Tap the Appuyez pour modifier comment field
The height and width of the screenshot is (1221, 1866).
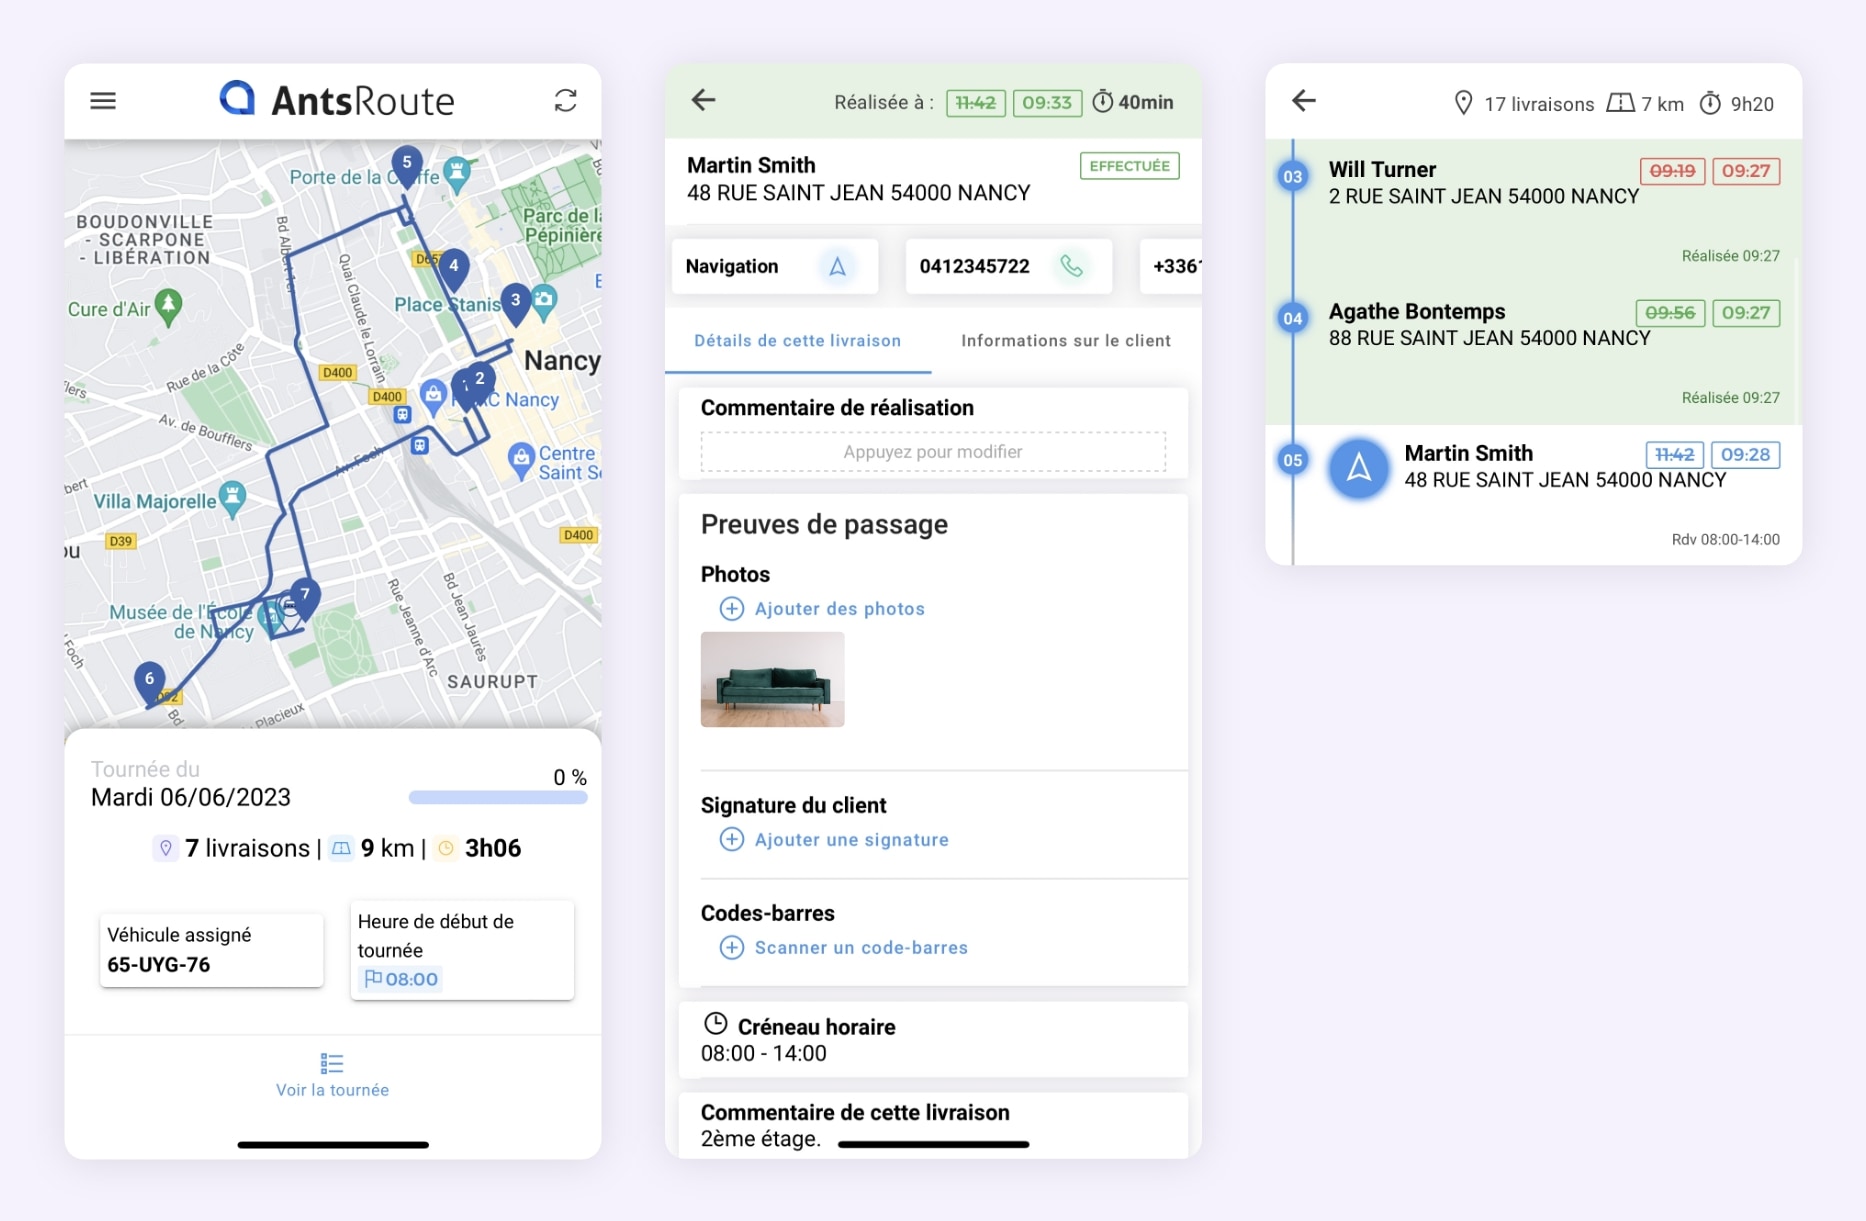[932, 451]
